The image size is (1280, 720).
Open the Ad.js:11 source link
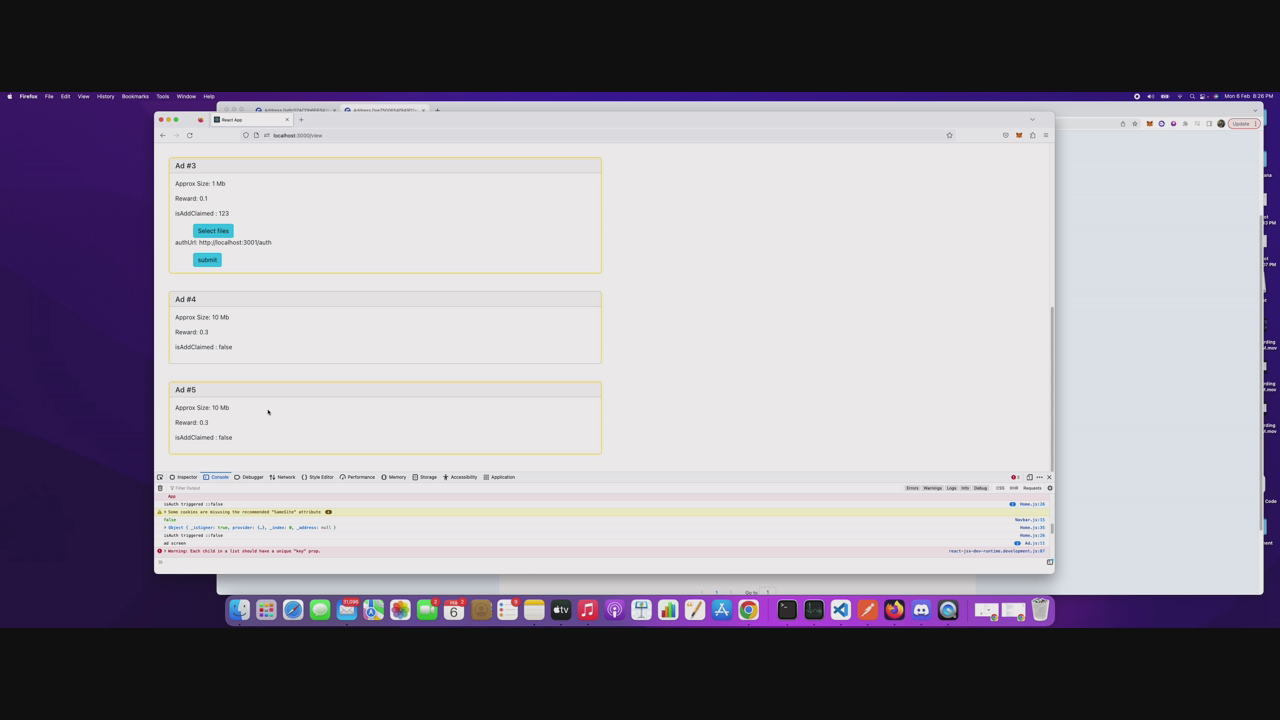[x=1034, y=543]
